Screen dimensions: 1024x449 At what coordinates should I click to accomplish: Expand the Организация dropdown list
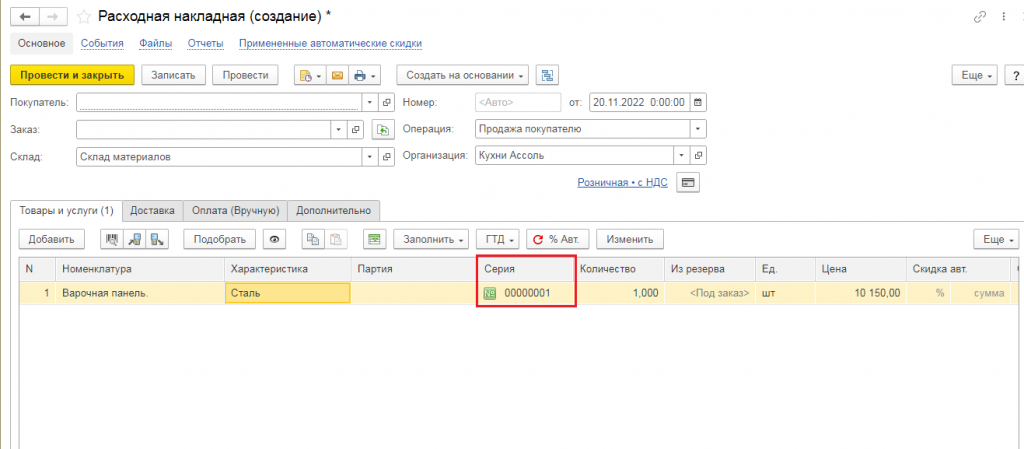coord(682,156)
